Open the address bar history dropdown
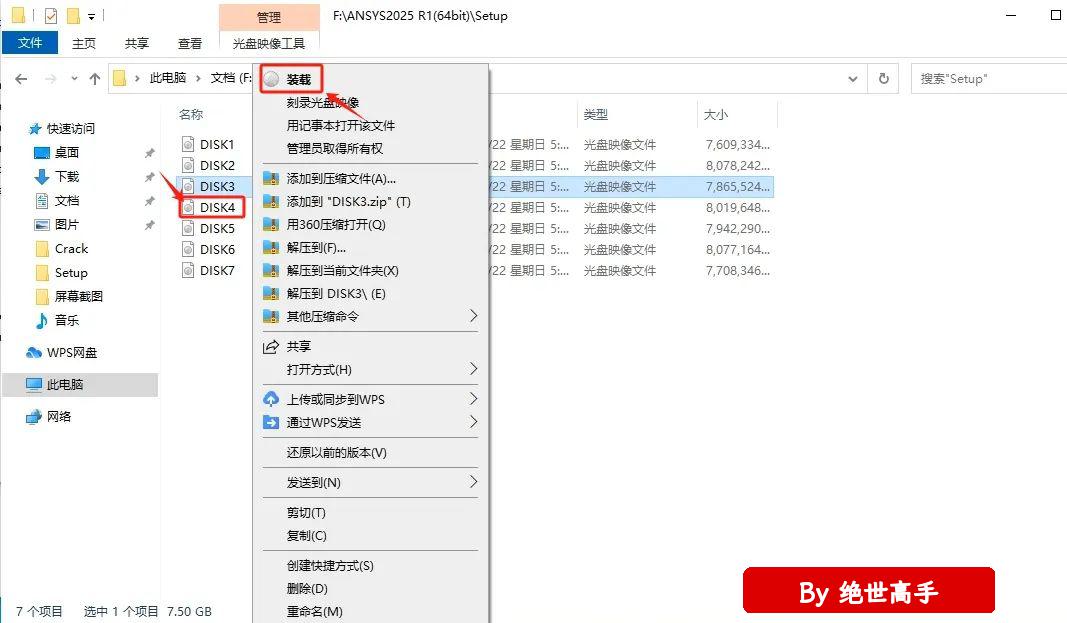 pyautogui.click(x=853, y=79)
